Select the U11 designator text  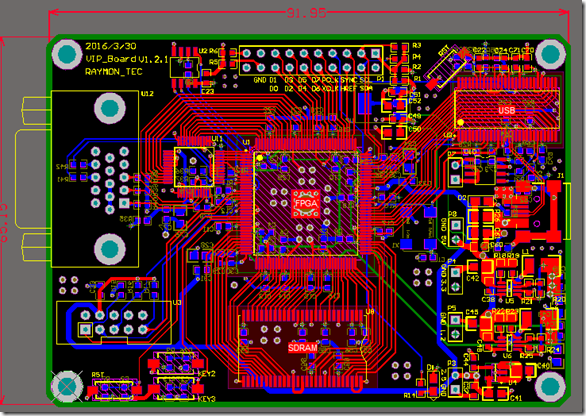click(x=217, y=139)
